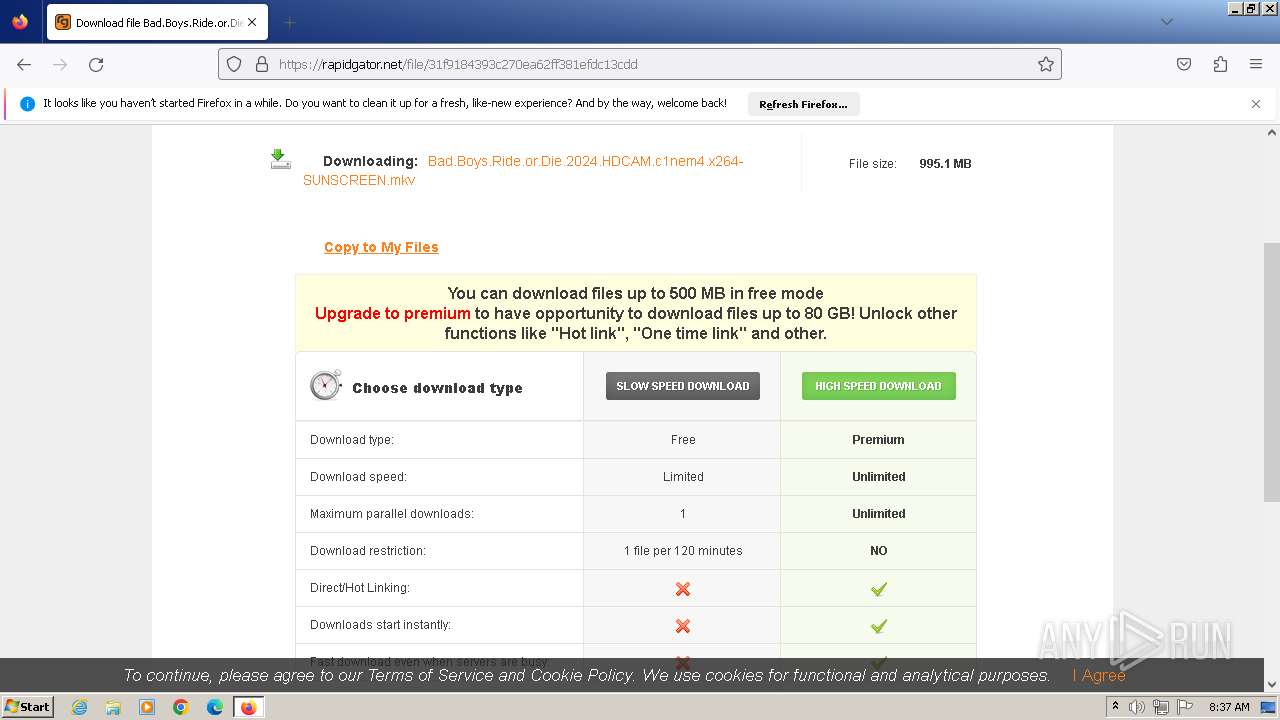This screenshot has height=720, width=1280.
Task: Launch Microsoft Edge from the taskbar
Action: tap(215, 707)
